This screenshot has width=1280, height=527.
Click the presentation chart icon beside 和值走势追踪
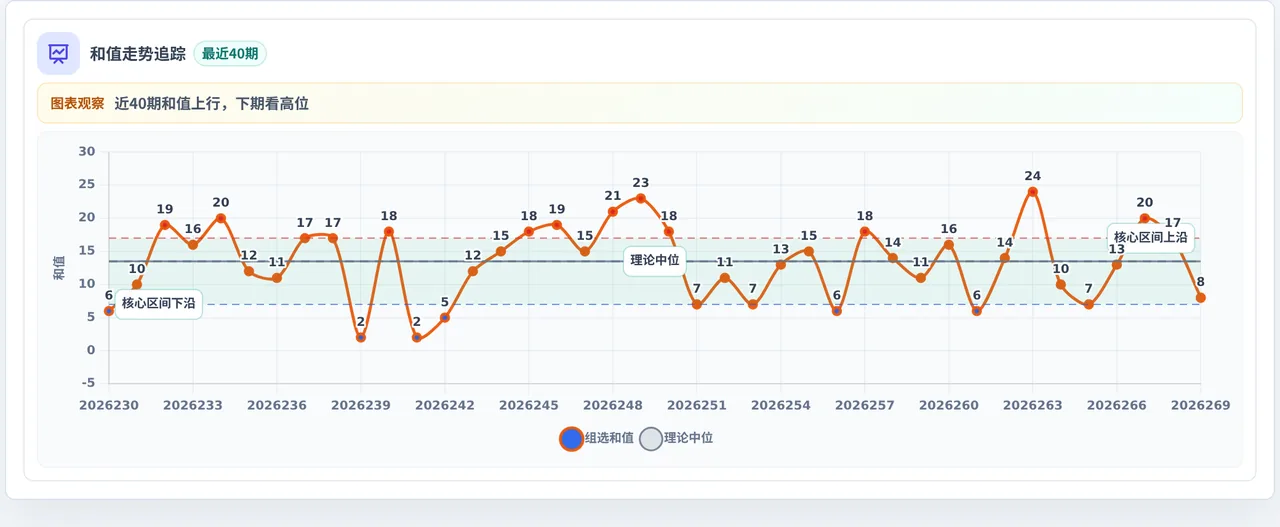tap(59, 54)
